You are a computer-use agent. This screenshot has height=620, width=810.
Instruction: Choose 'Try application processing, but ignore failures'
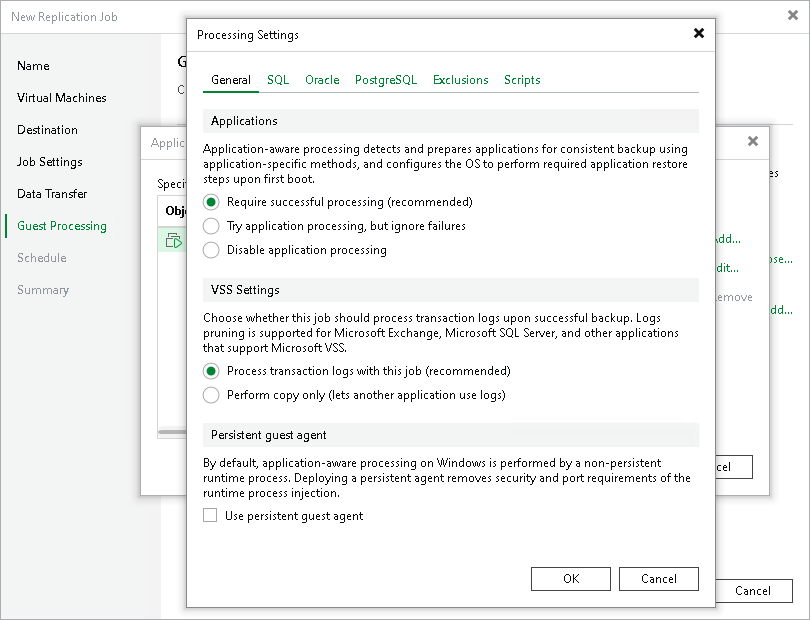point(210,226)
